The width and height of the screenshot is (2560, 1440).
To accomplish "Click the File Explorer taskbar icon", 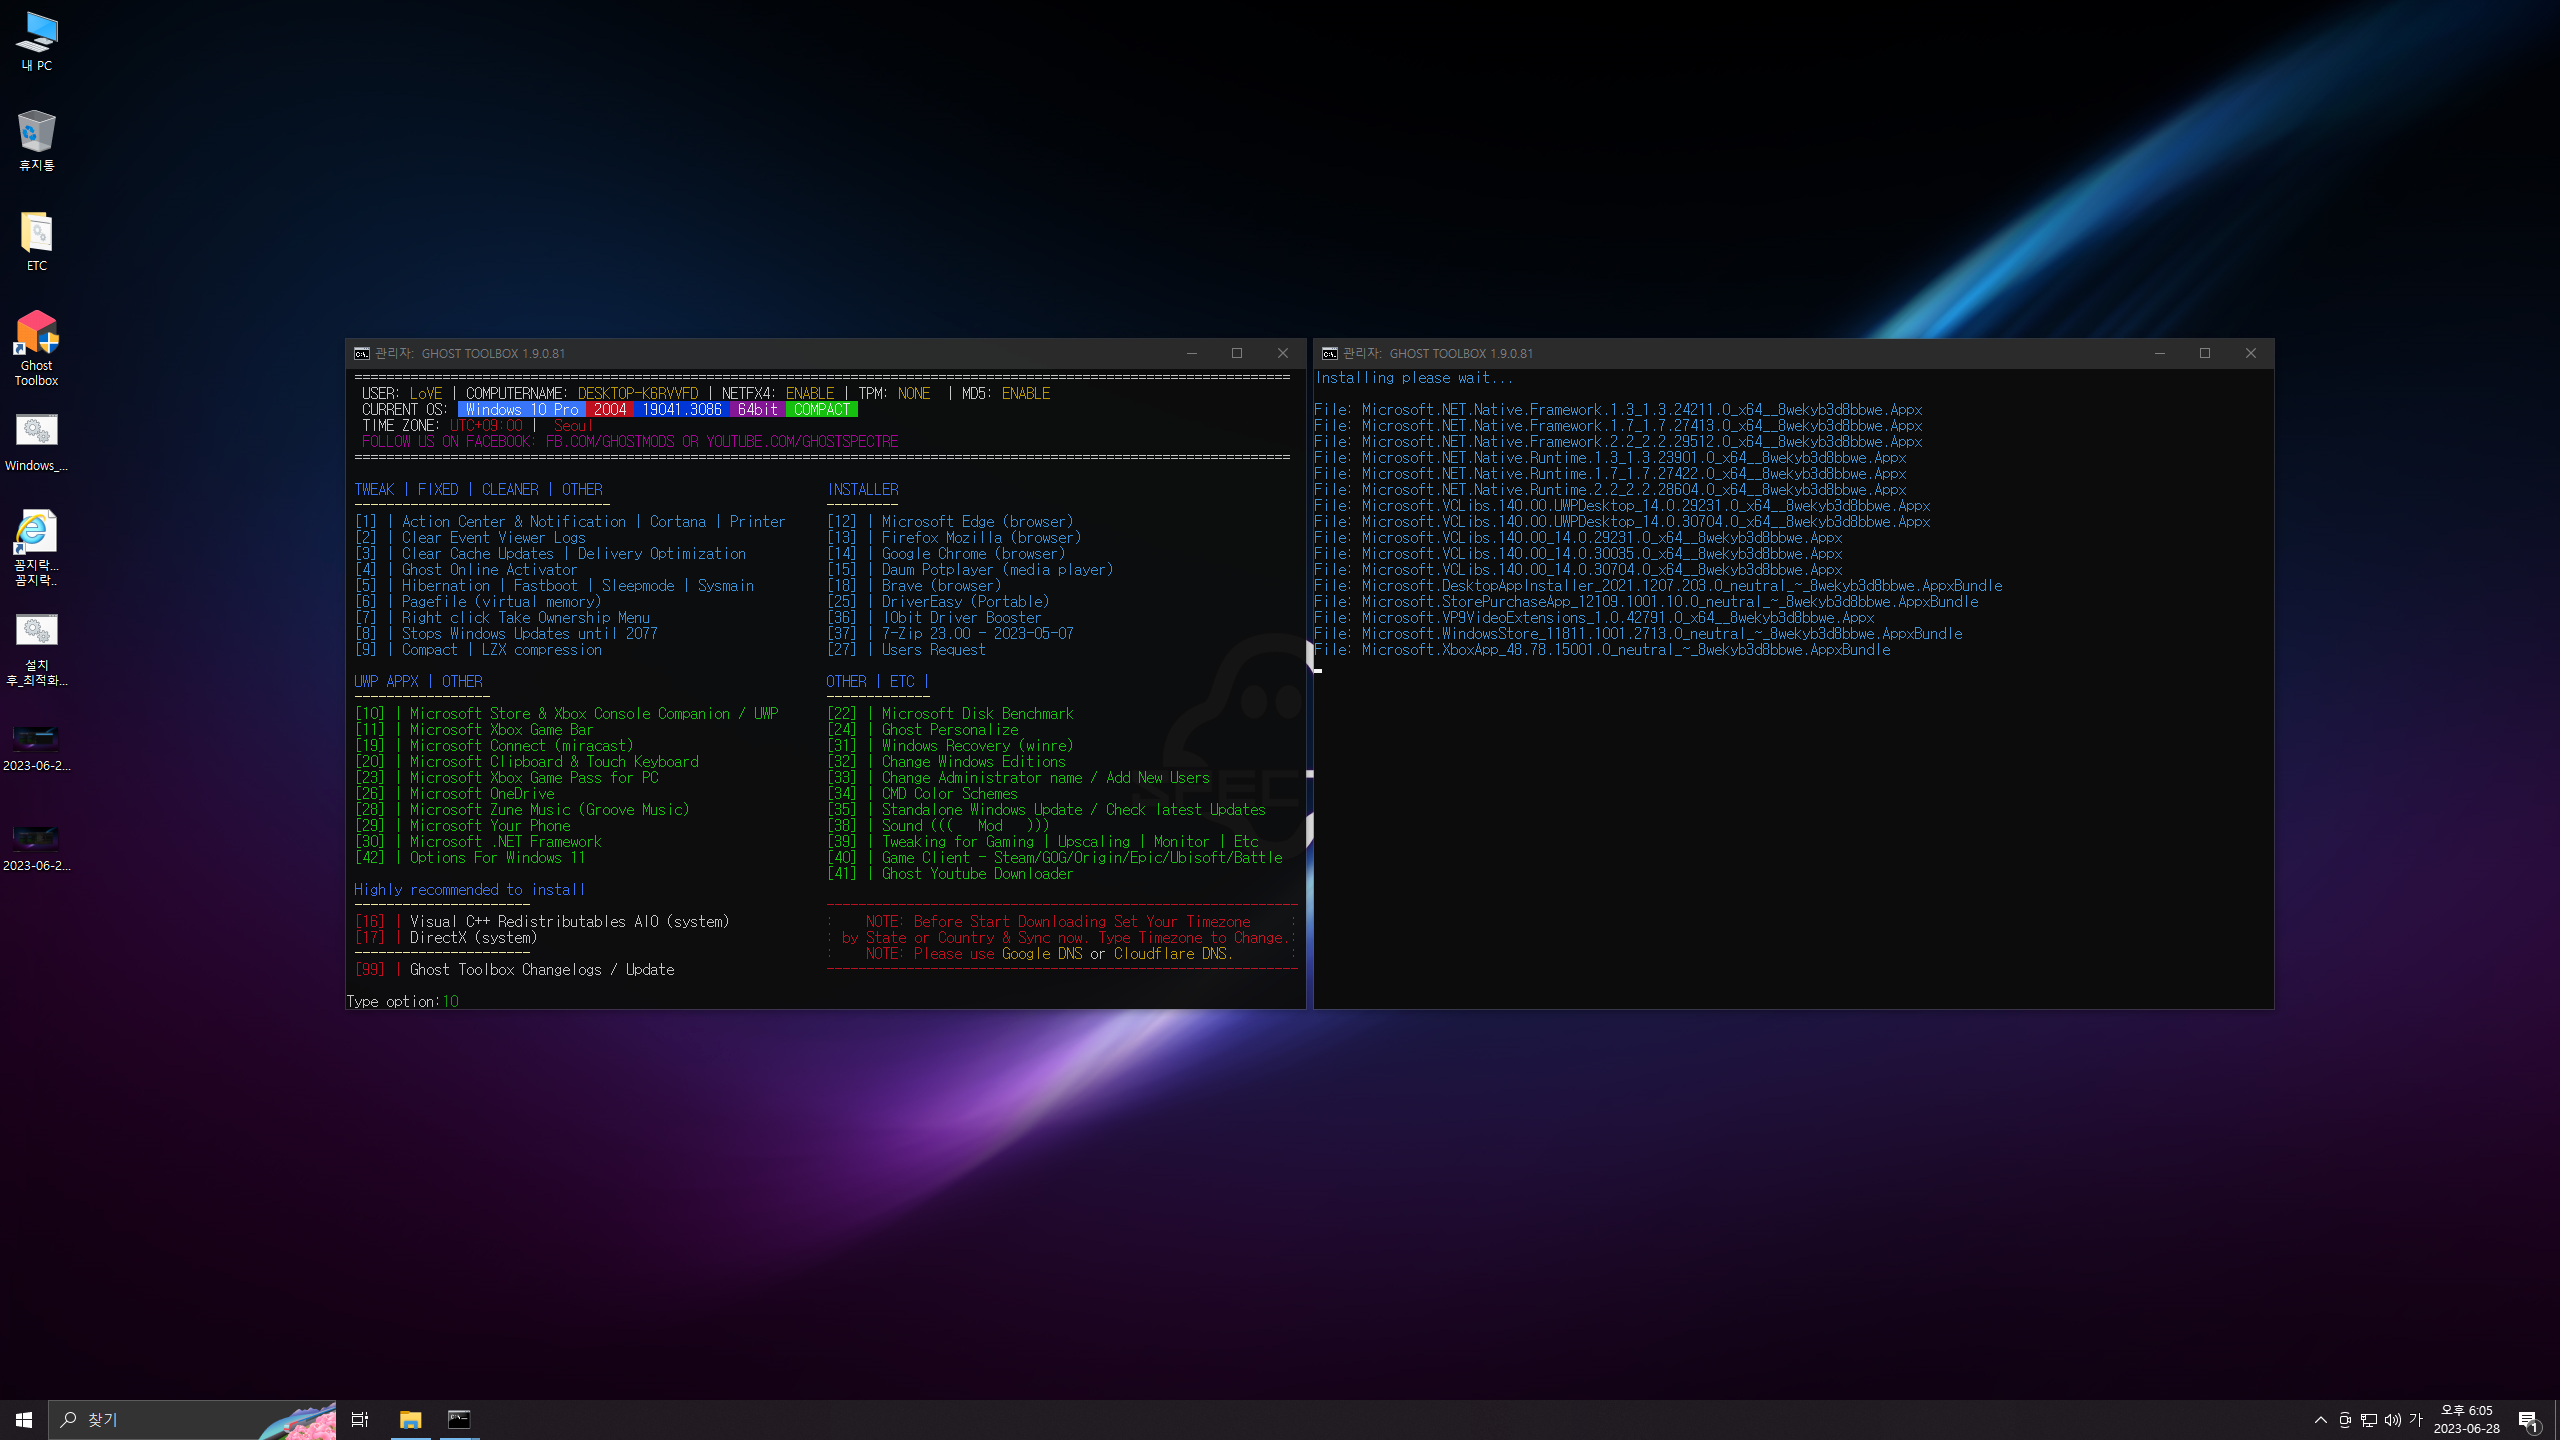I will pos(410,1419).
